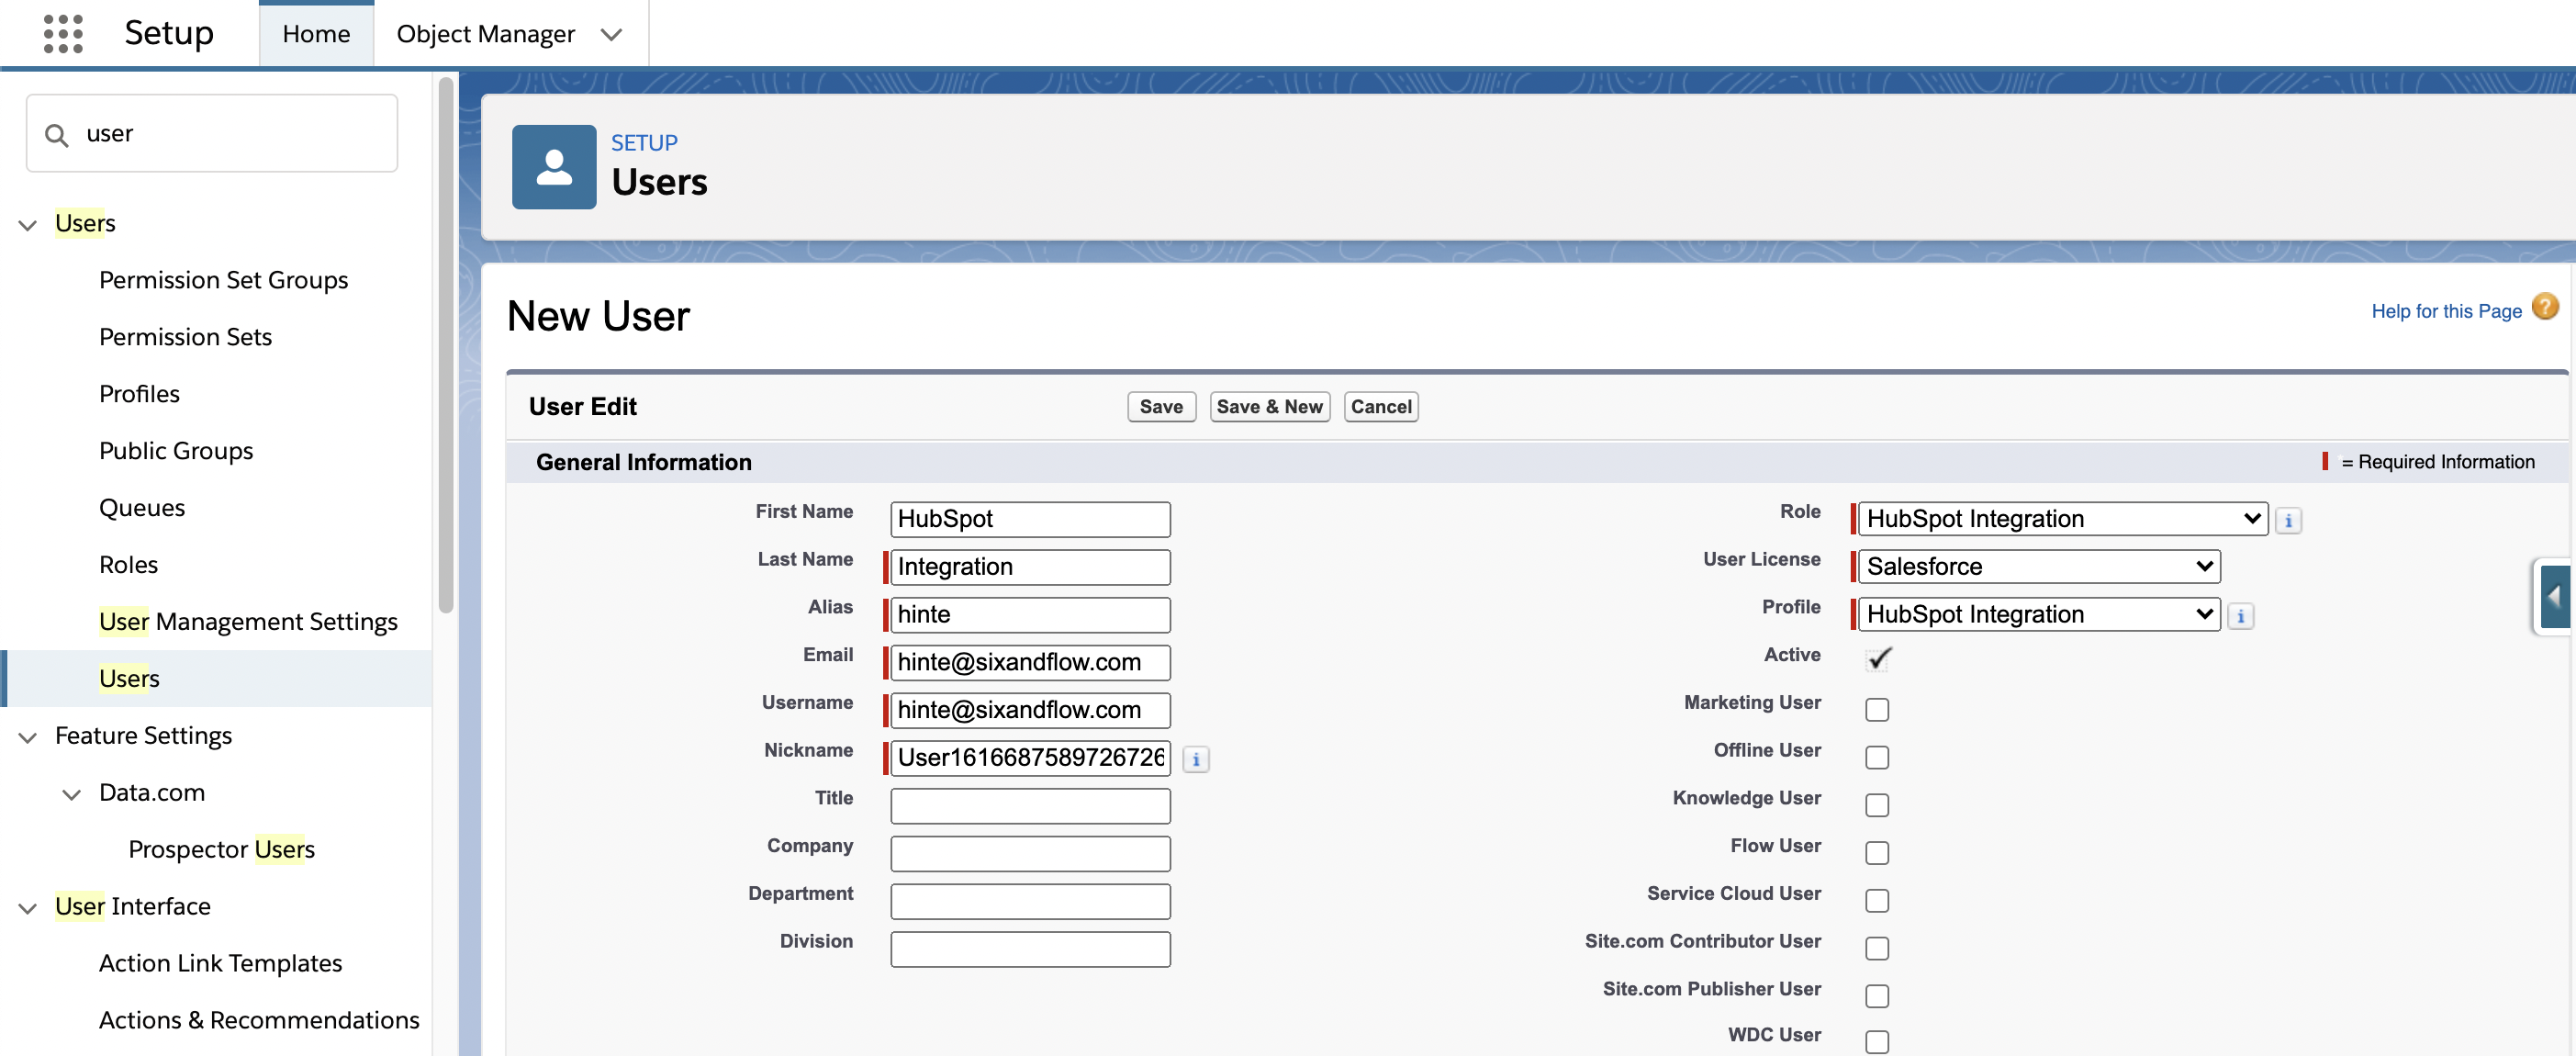2576x1056 pixels.
Task: Check the Flow User box
Action: coord(1877,853)
